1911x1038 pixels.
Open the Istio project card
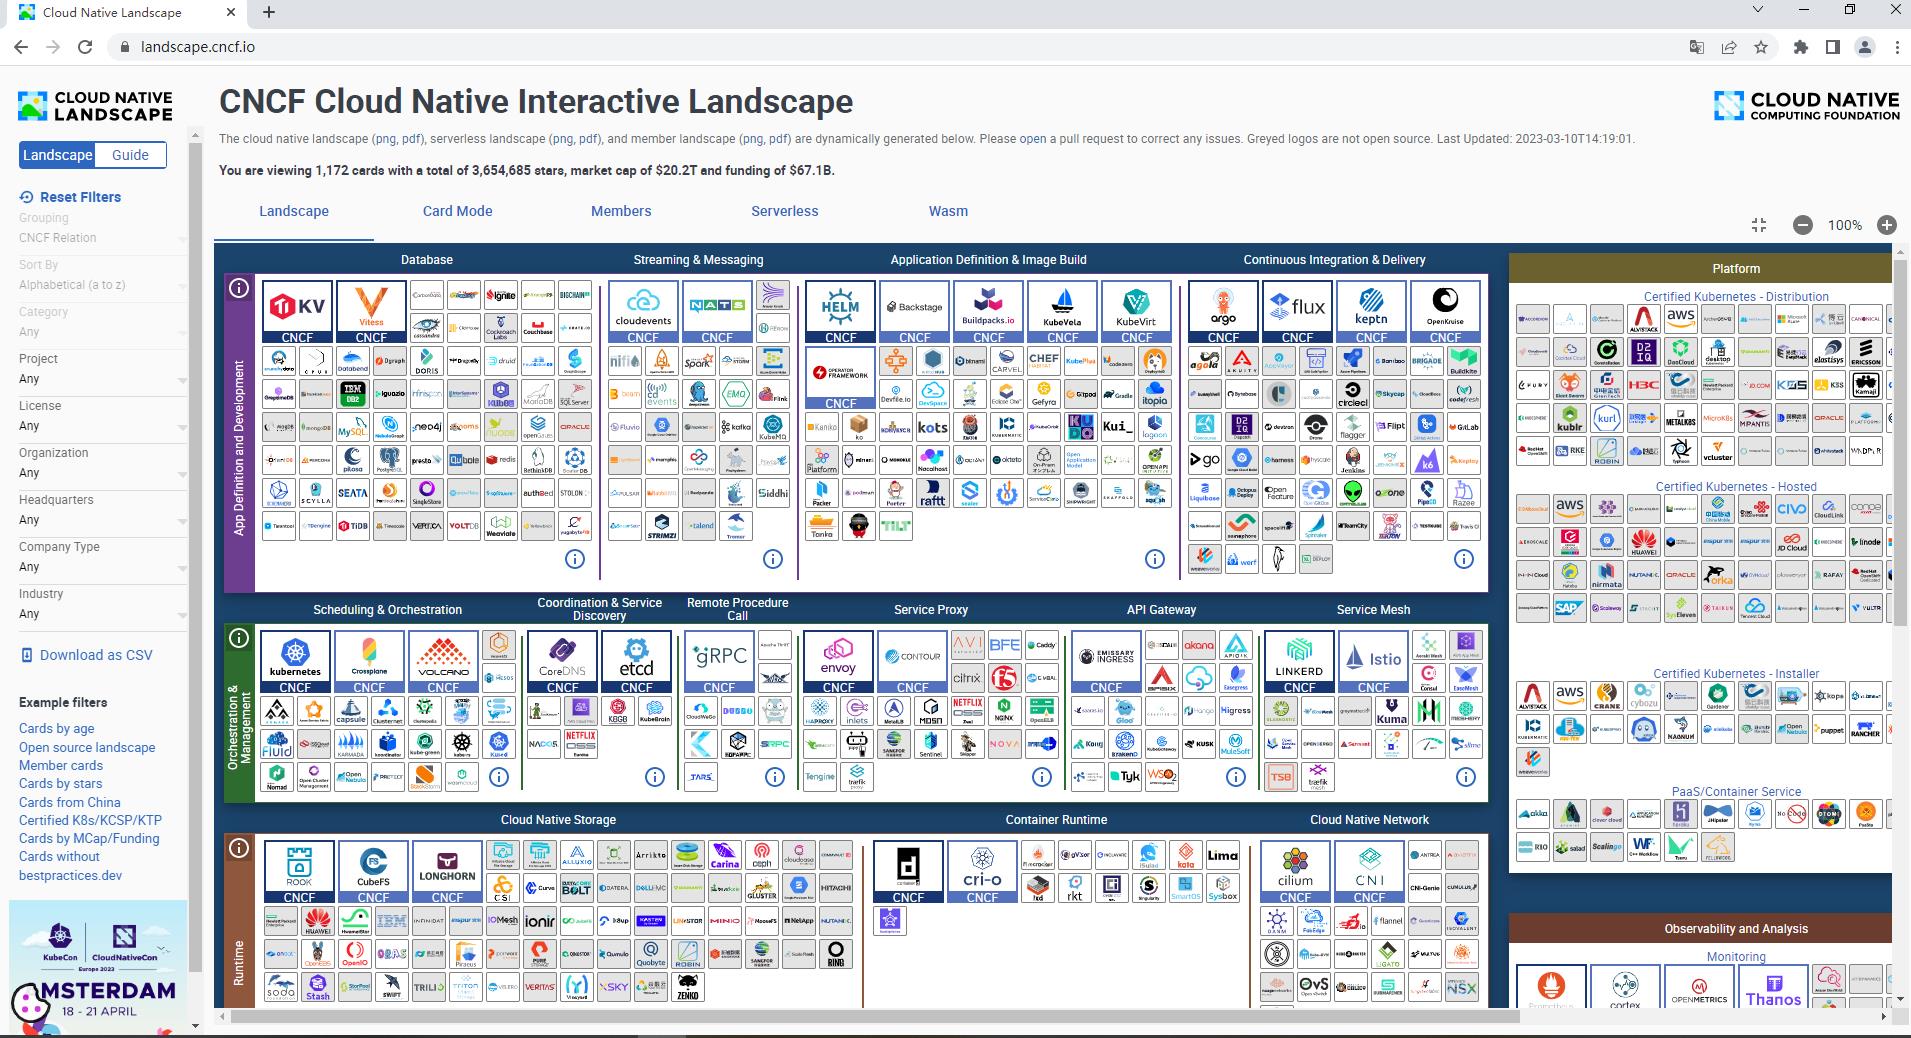pyautogui.click(x=1373, y=662)
